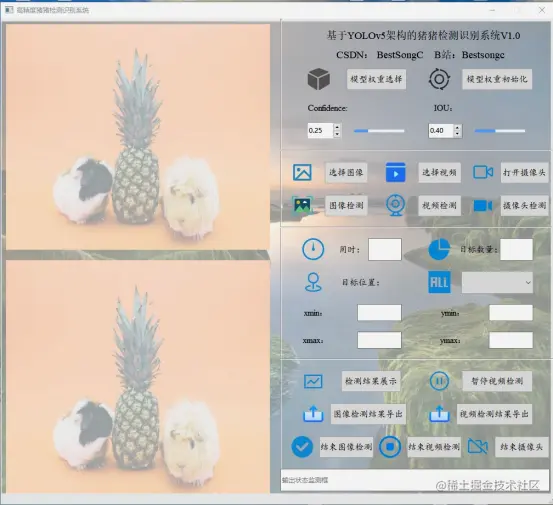Click the CSDN: BestSongC text
The height and width of the screenshot is (506, 554).
[x=379, y=55]
